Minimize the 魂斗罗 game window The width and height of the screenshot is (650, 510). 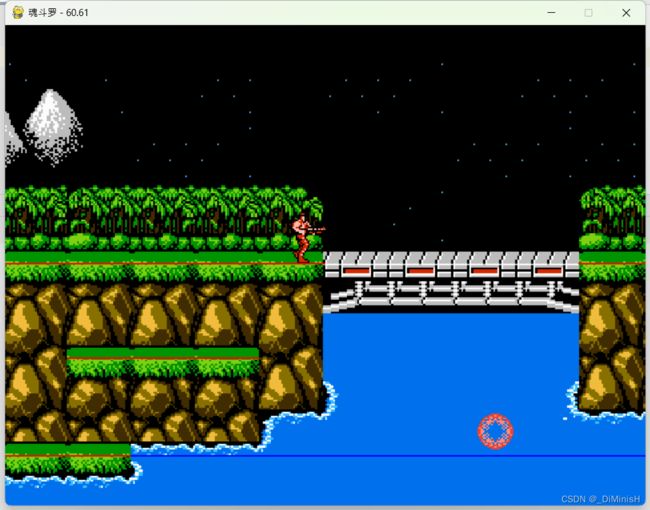pos(551,13)
